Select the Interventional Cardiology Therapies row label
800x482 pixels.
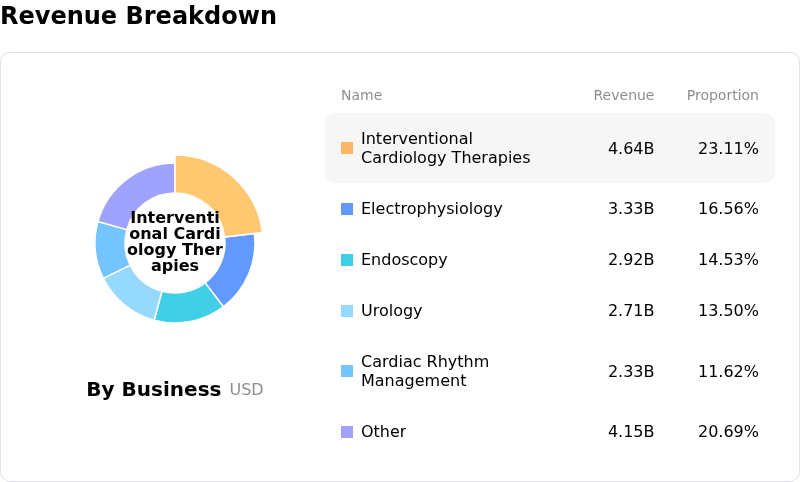(x=445, y=148)
